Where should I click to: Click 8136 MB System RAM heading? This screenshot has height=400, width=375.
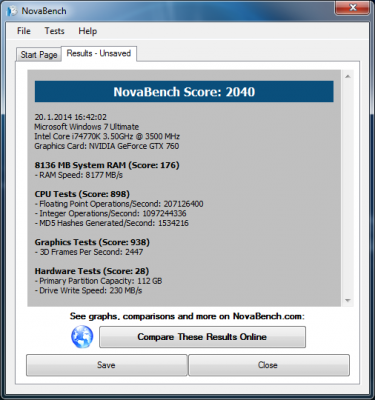coord(107,165)
